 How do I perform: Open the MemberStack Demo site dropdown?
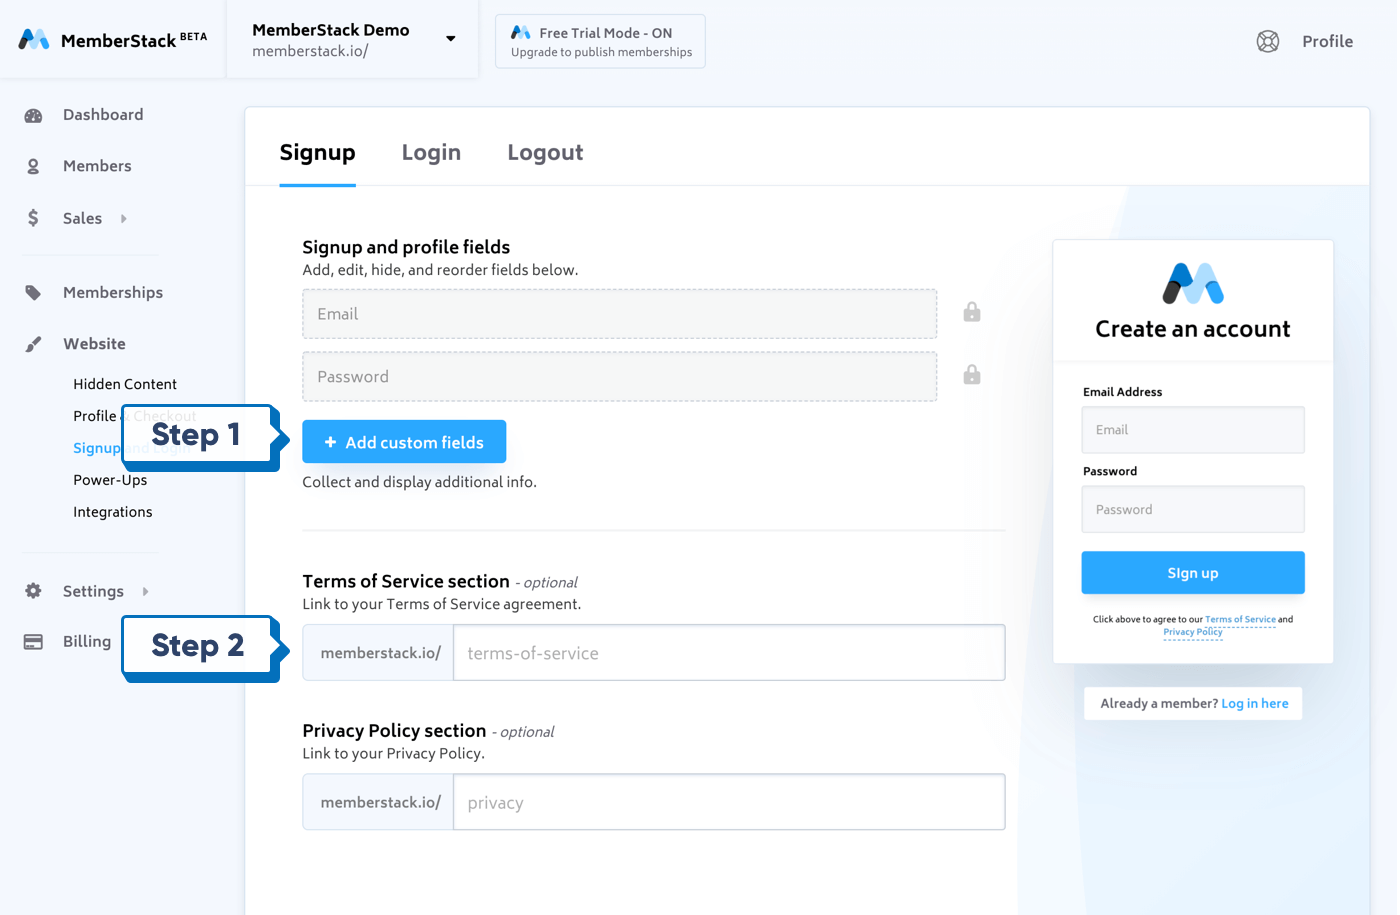click(451, 39)
